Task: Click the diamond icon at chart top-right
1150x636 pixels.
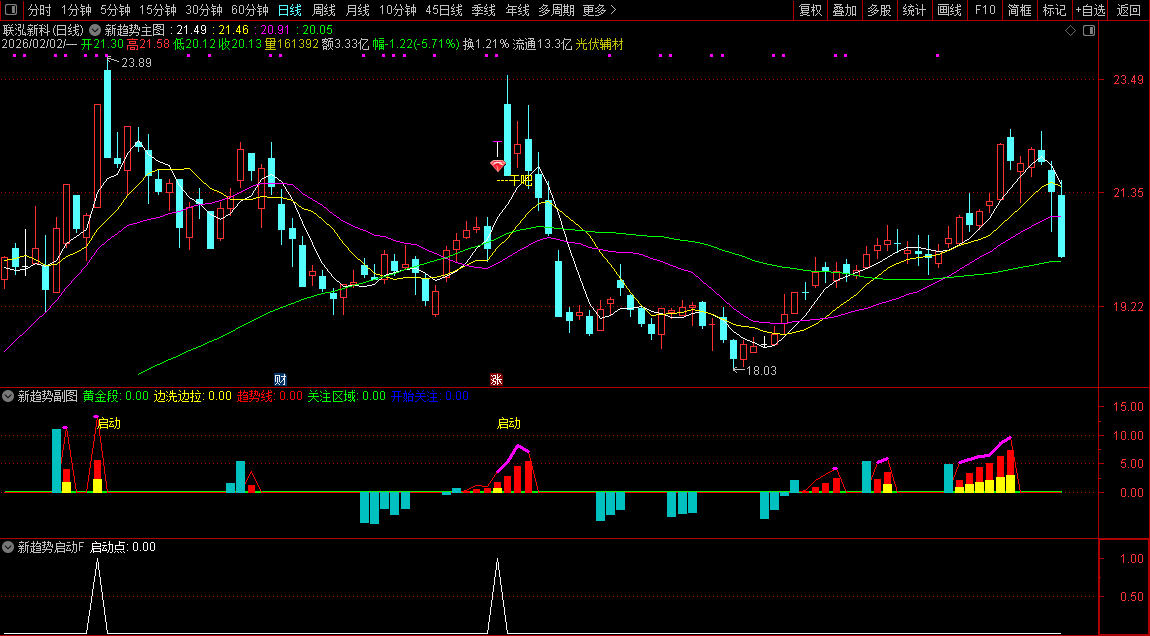Action: point(1070,31)
